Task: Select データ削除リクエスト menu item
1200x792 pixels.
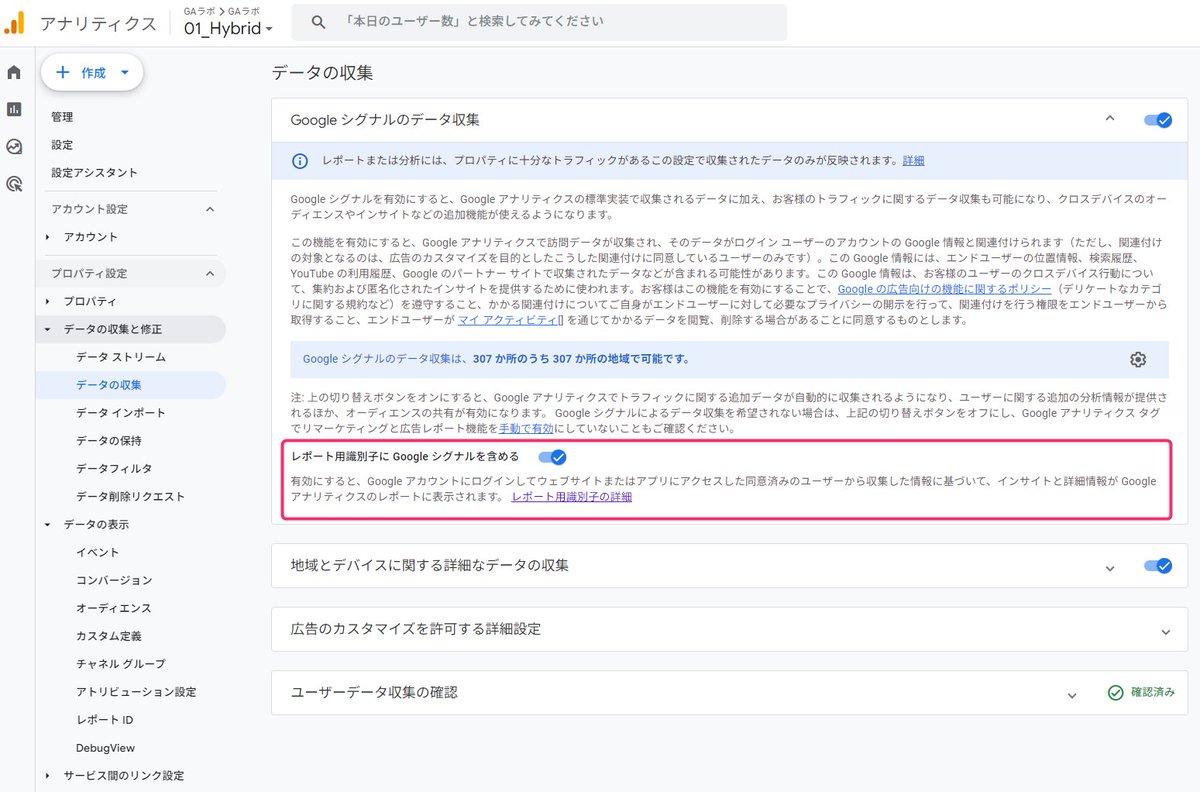Action: click(x=131, y=496)
